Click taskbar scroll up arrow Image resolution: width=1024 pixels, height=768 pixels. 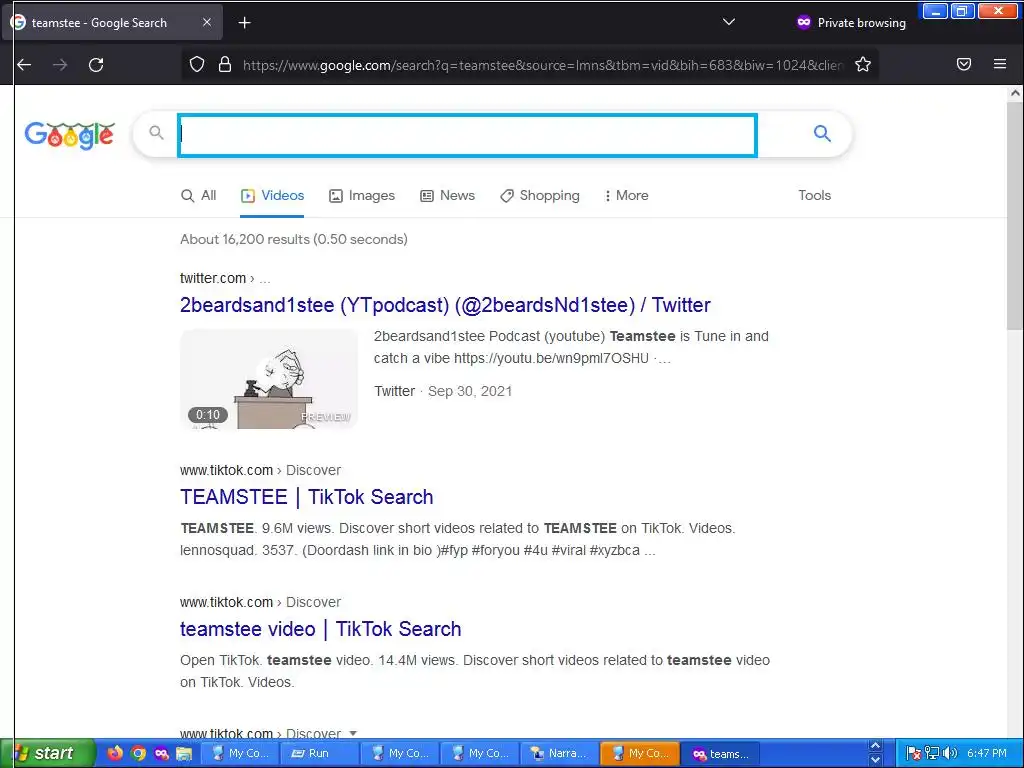[x=875, y=746]
